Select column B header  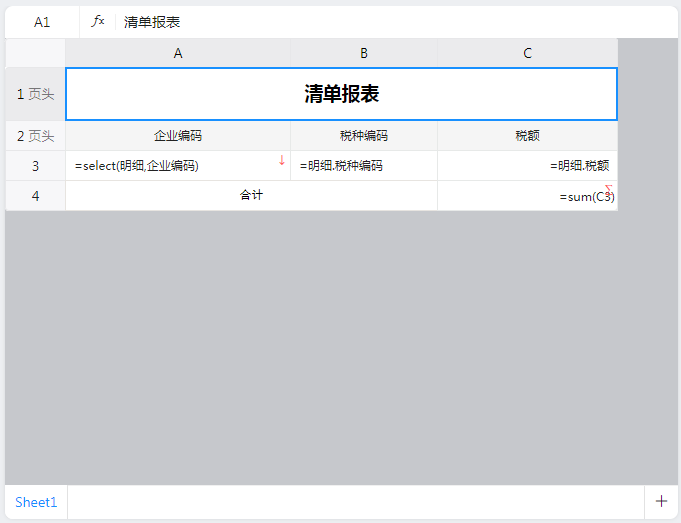(x=364, y=53)
